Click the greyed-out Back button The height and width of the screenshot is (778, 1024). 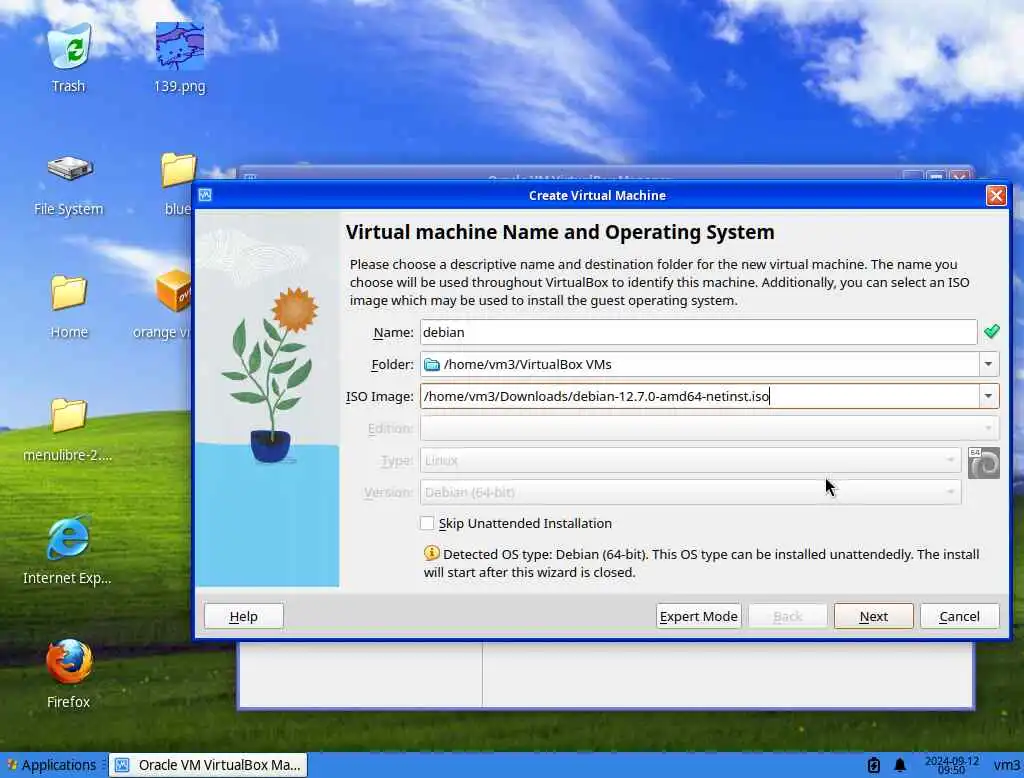788,616
